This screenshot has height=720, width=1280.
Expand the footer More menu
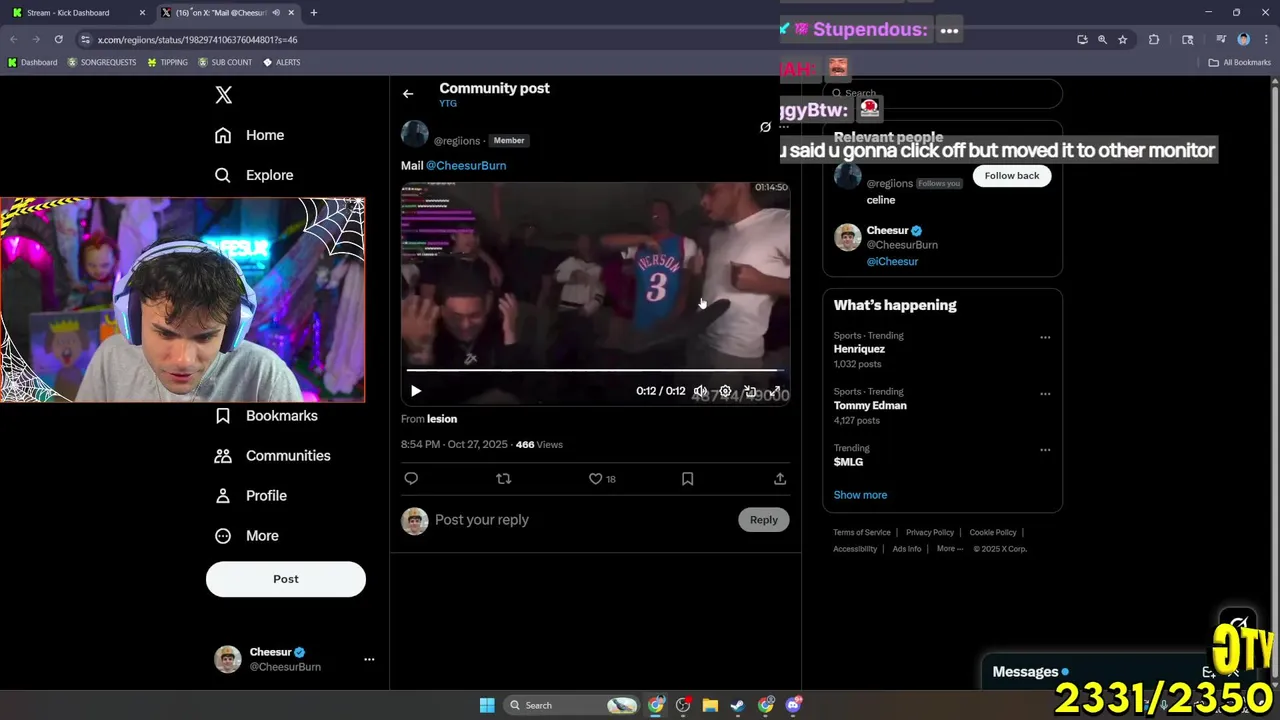[950, 549]
